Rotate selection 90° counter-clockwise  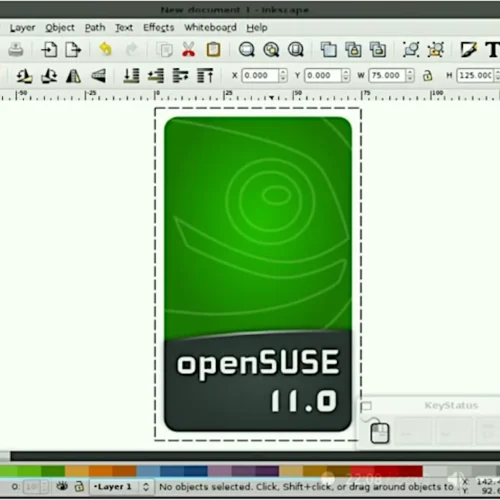[x=24, y=76]
